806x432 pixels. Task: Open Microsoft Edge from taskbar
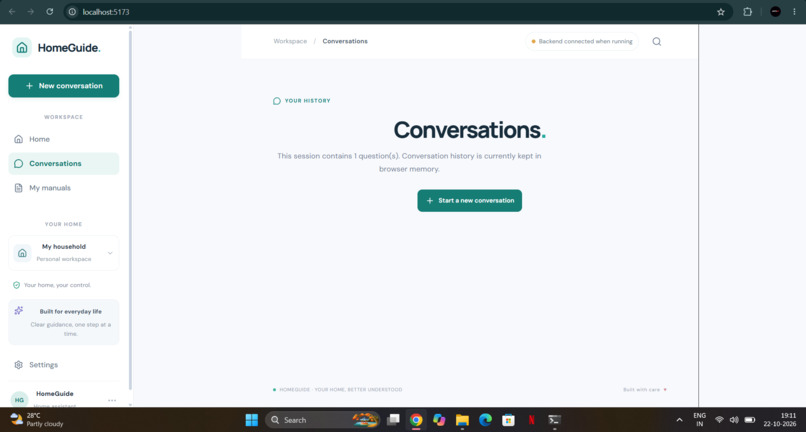point(485,420)
